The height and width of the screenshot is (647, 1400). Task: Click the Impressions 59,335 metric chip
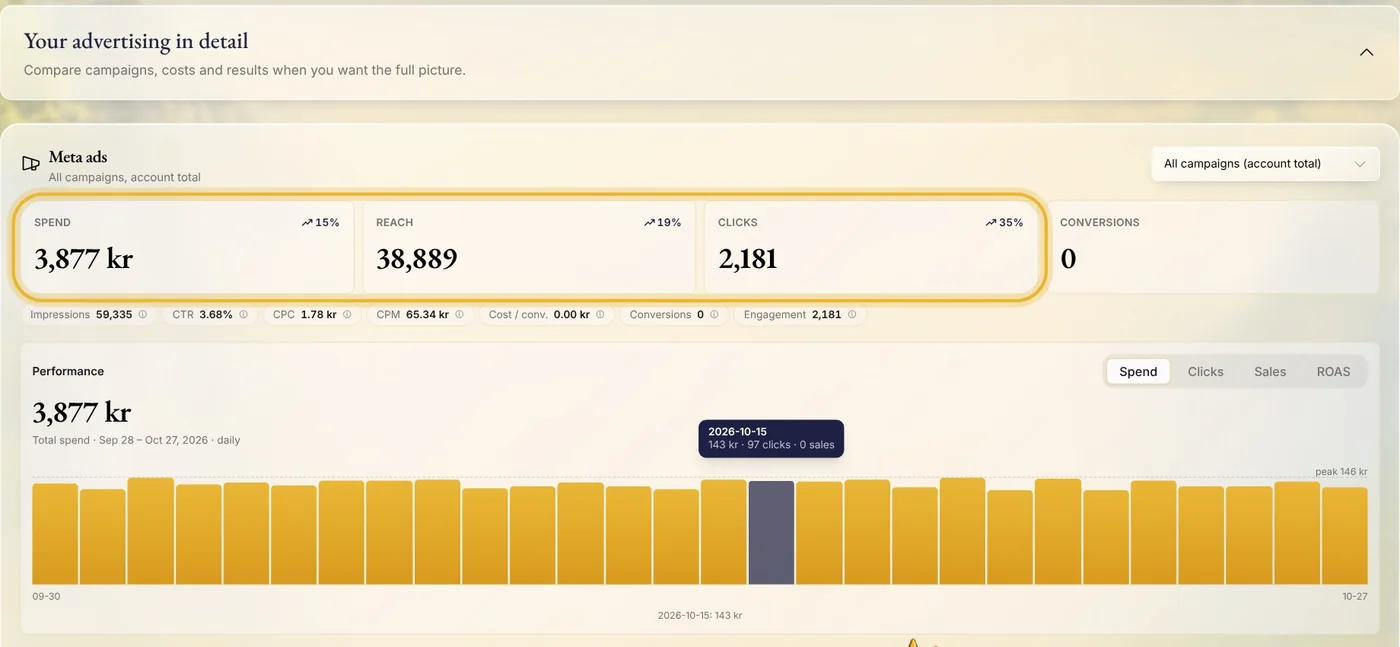tap(89, 314)
